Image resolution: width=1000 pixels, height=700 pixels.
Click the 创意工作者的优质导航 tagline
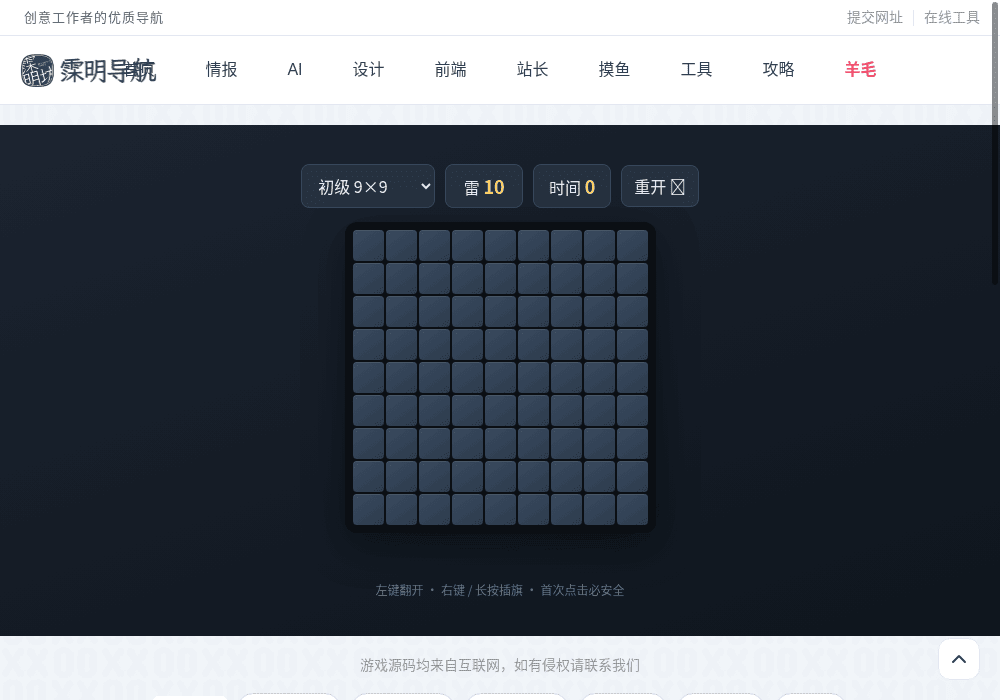(94, 18)
